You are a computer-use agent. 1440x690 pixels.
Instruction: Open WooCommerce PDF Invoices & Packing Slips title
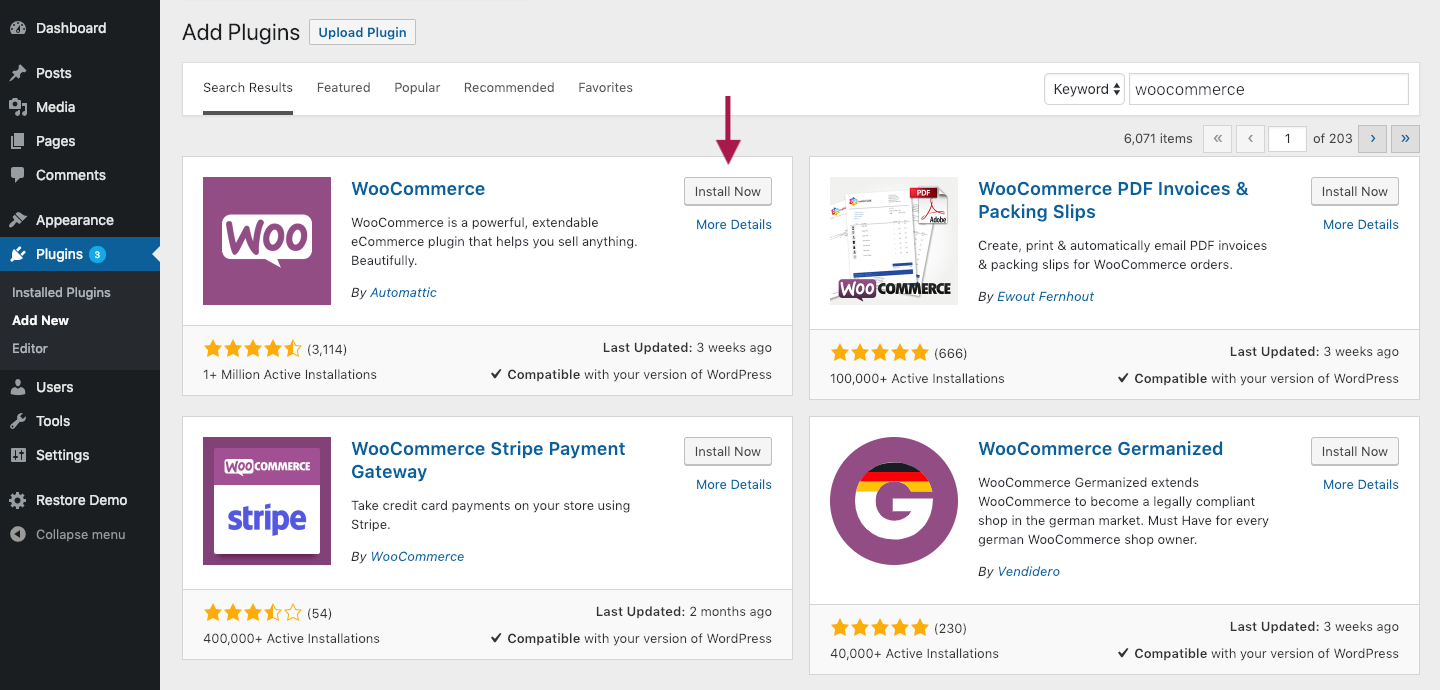pos(1113,200)
